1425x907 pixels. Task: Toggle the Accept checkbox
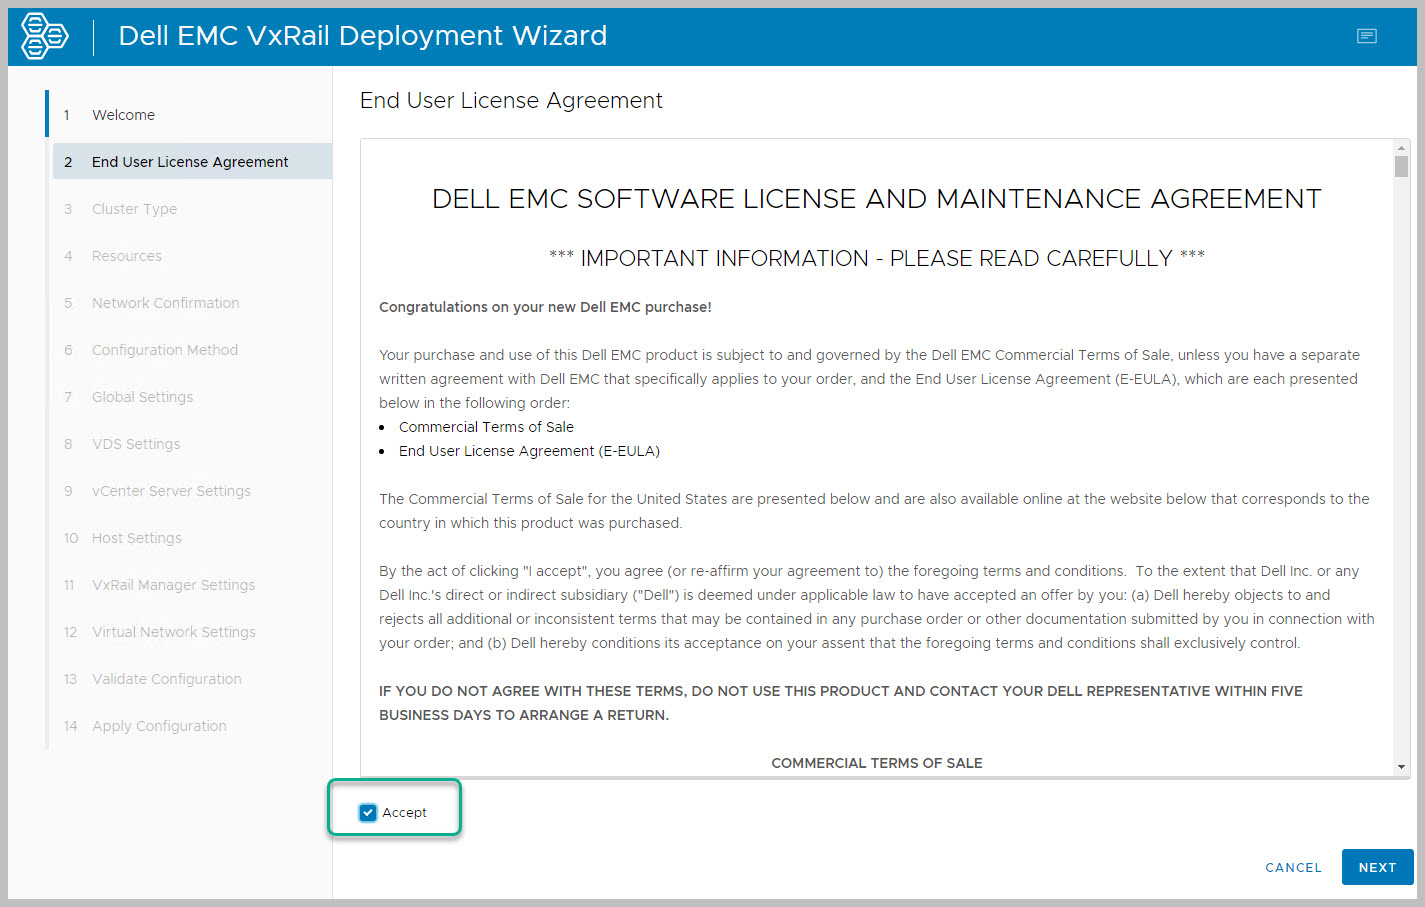pyautogui.click(x=368, y=812)
